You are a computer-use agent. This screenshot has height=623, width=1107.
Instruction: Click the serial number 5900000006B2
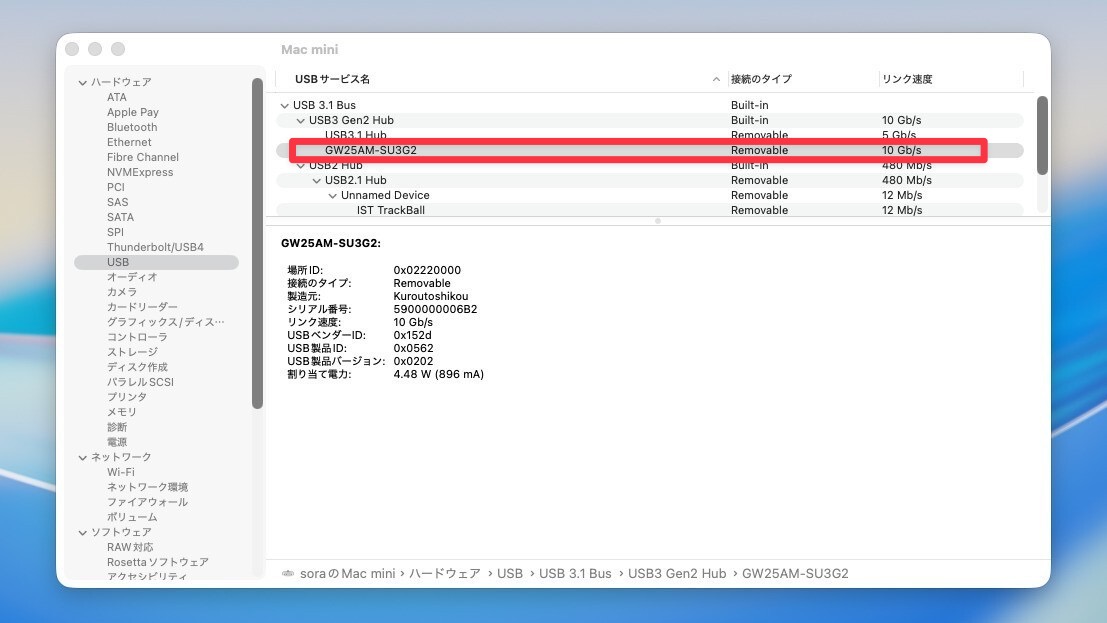coord(436,309)
